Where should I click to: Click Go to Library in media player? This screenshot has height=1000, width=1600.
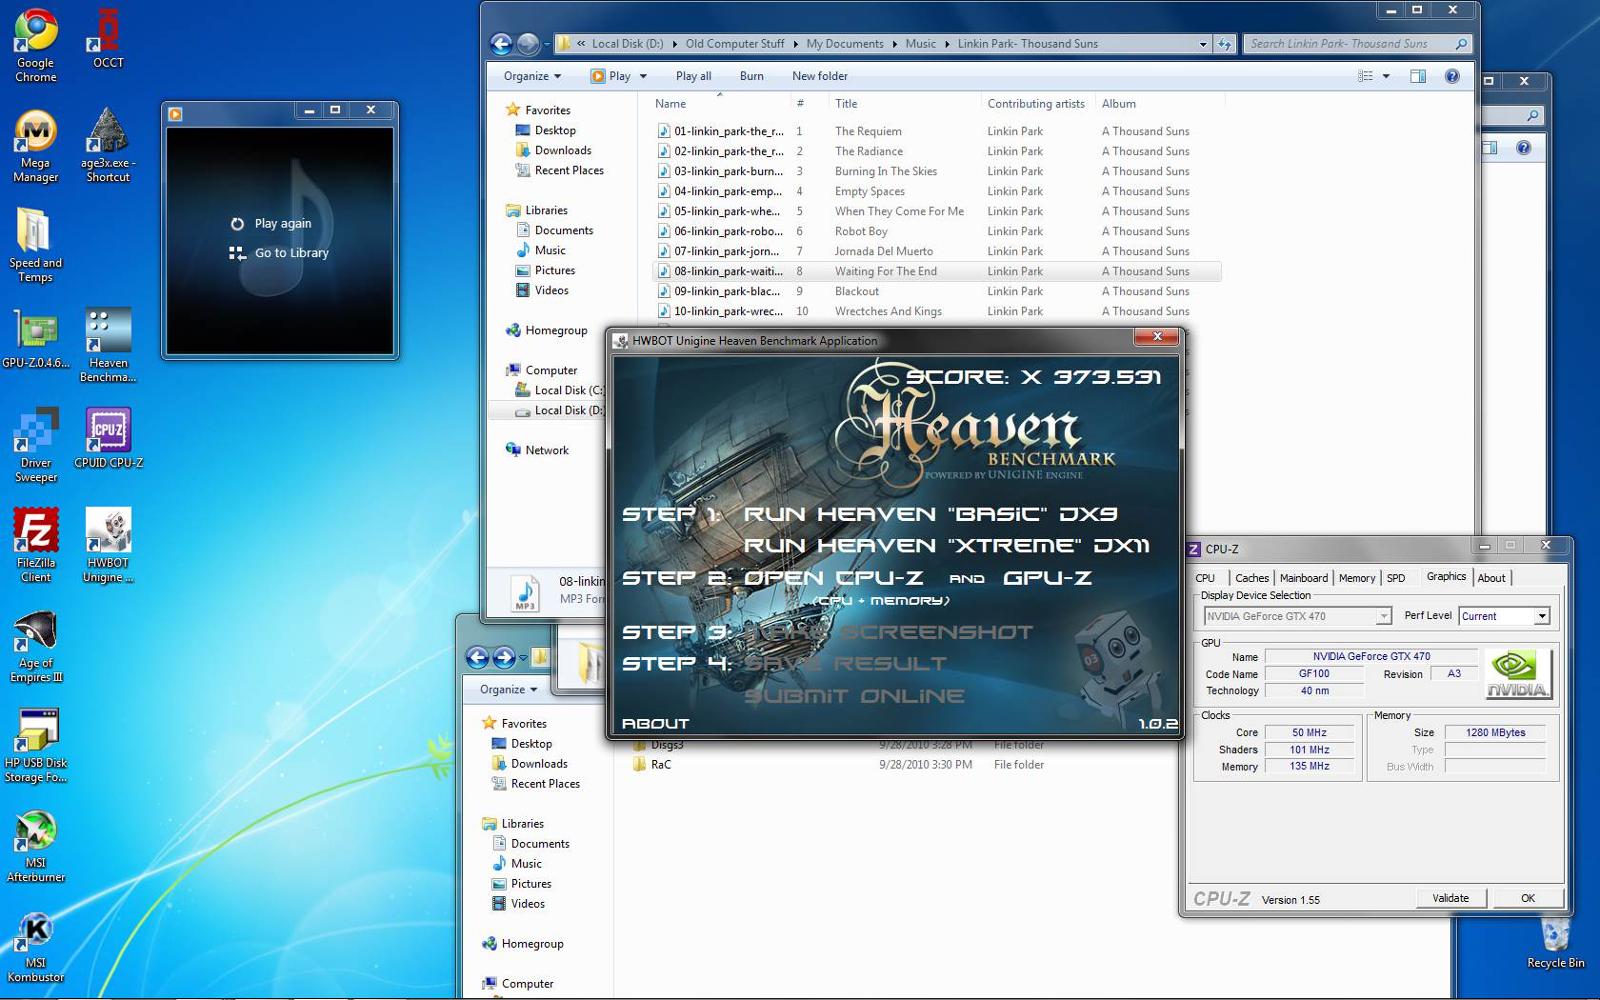(x=279, y=253)
